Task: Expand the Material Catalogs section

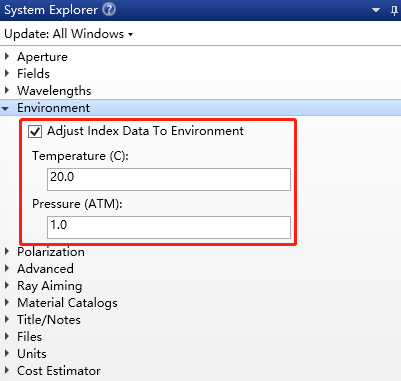Action: click(x=7, y=303)
